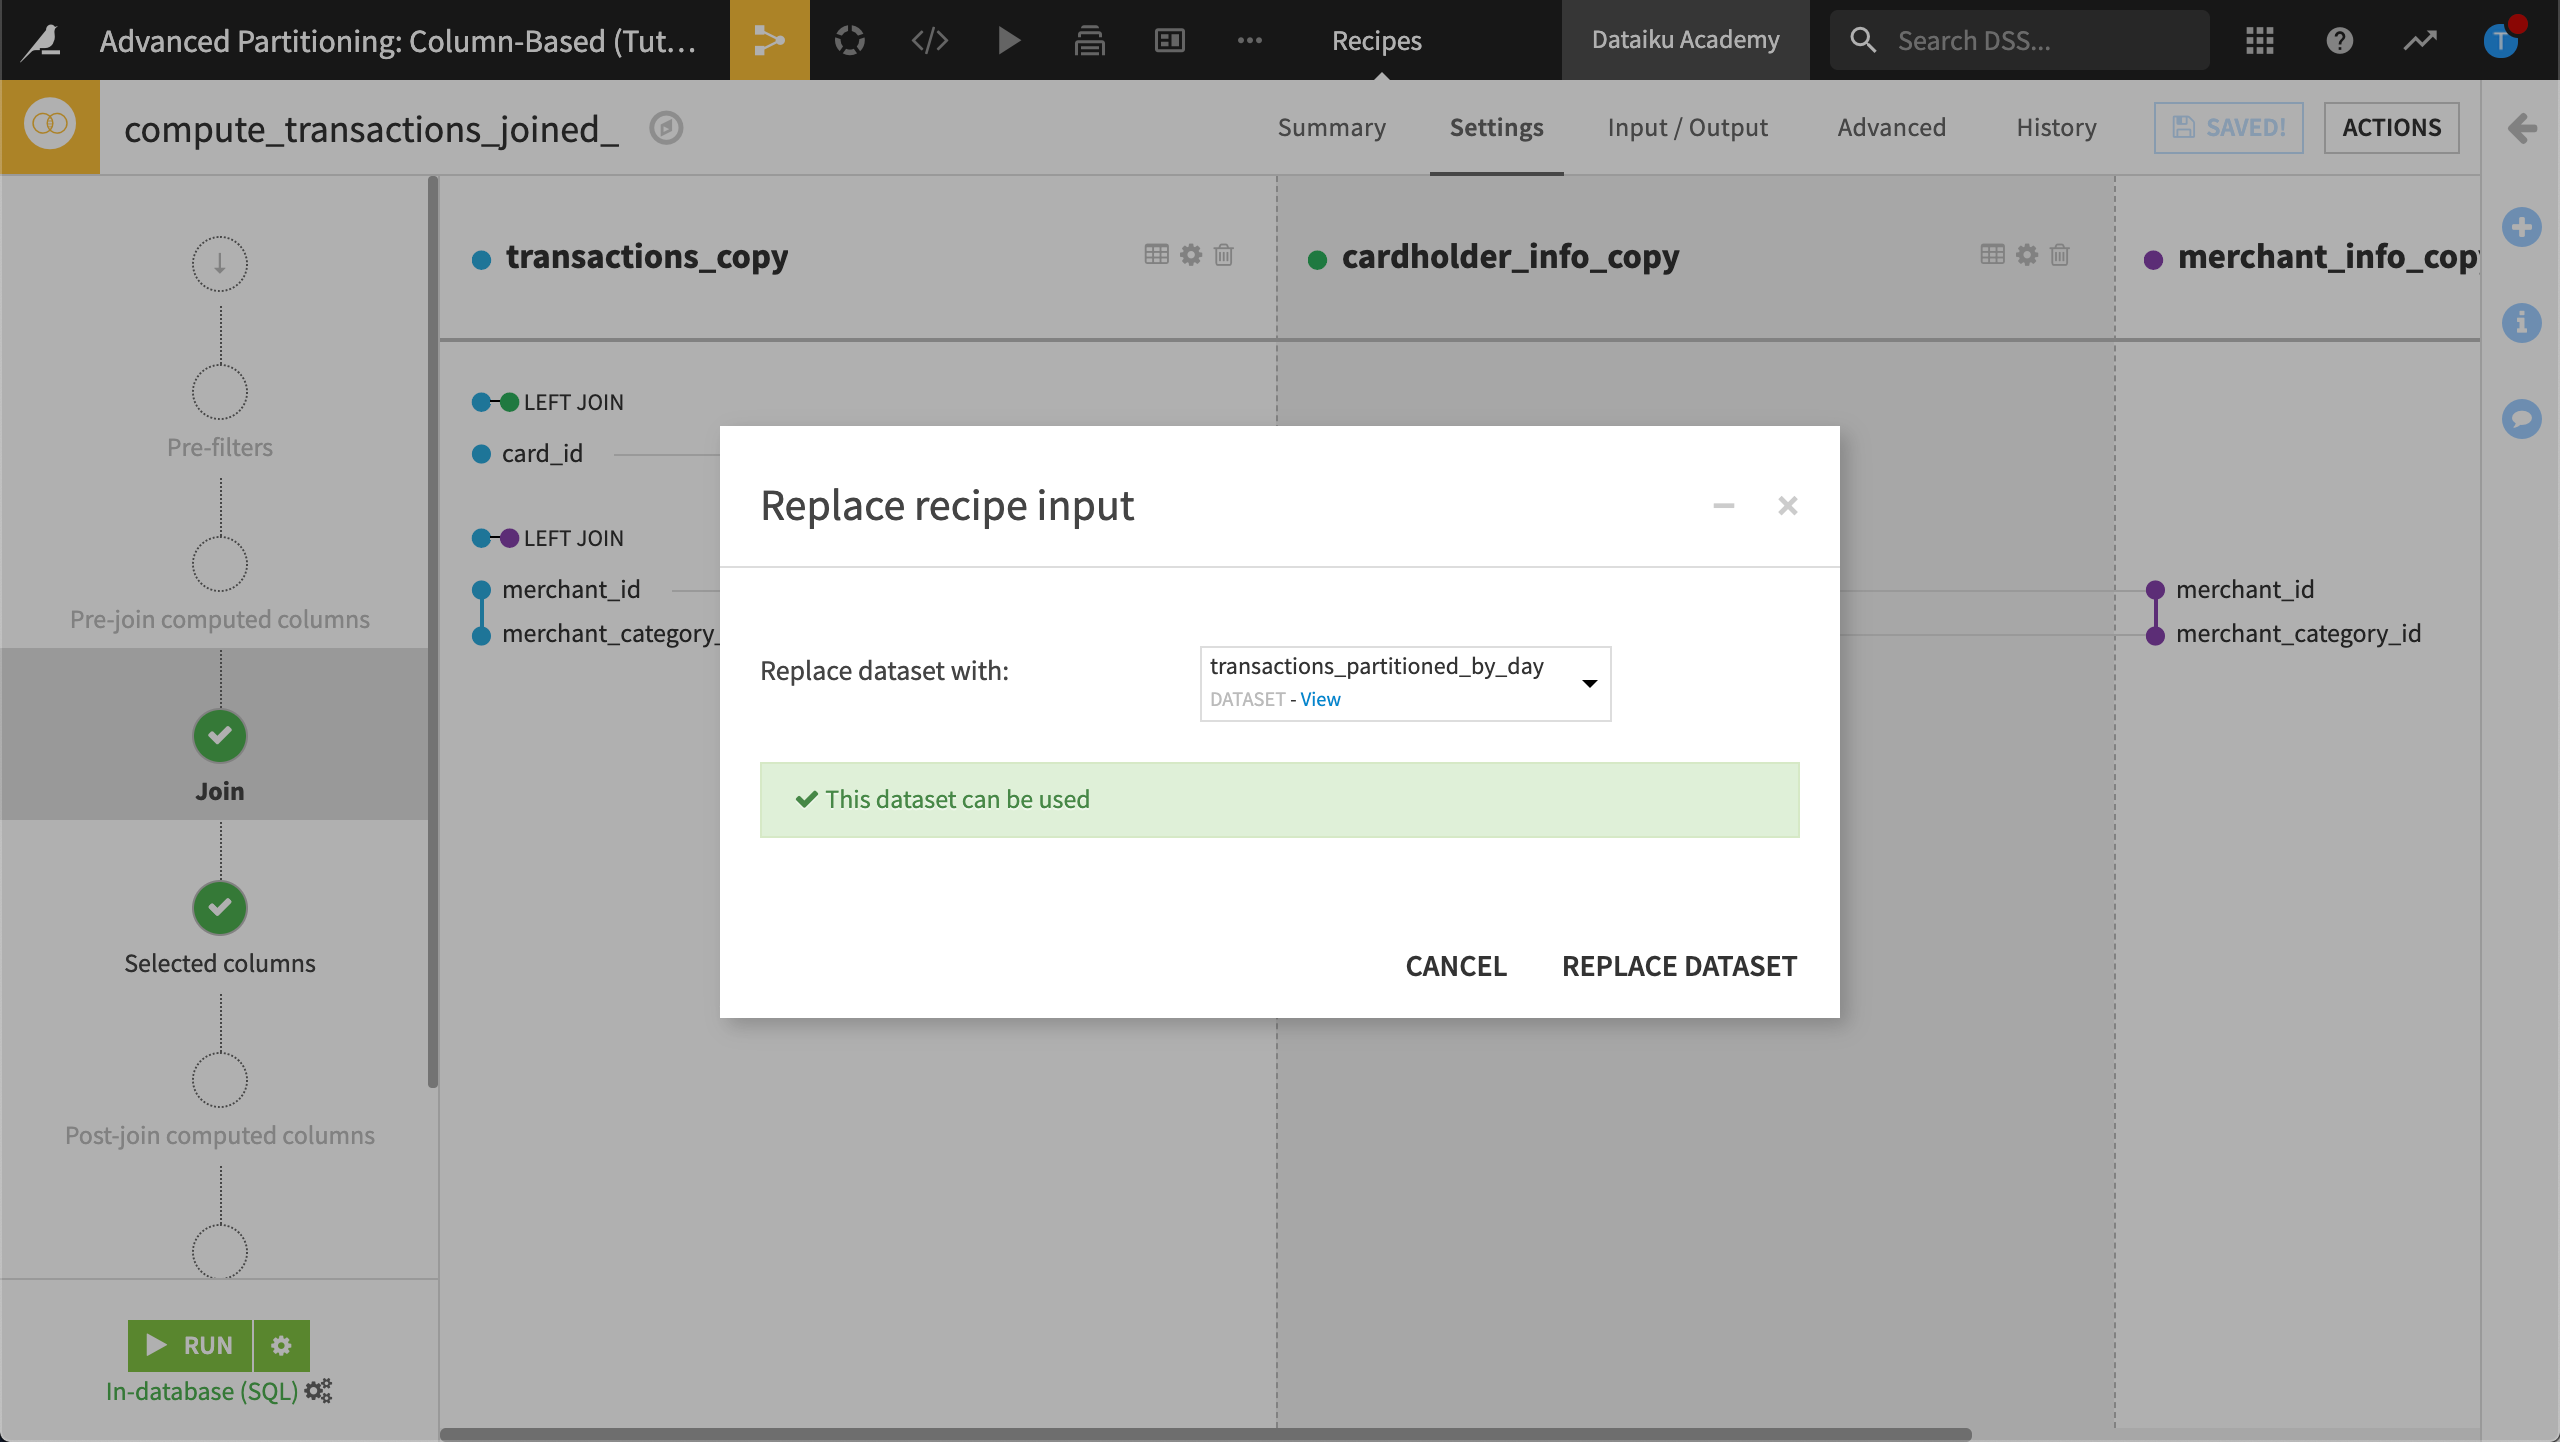Open the info icon on the right sidebar
This screenshot has height=1442, width=2560.
click(x=2523, y=323)
